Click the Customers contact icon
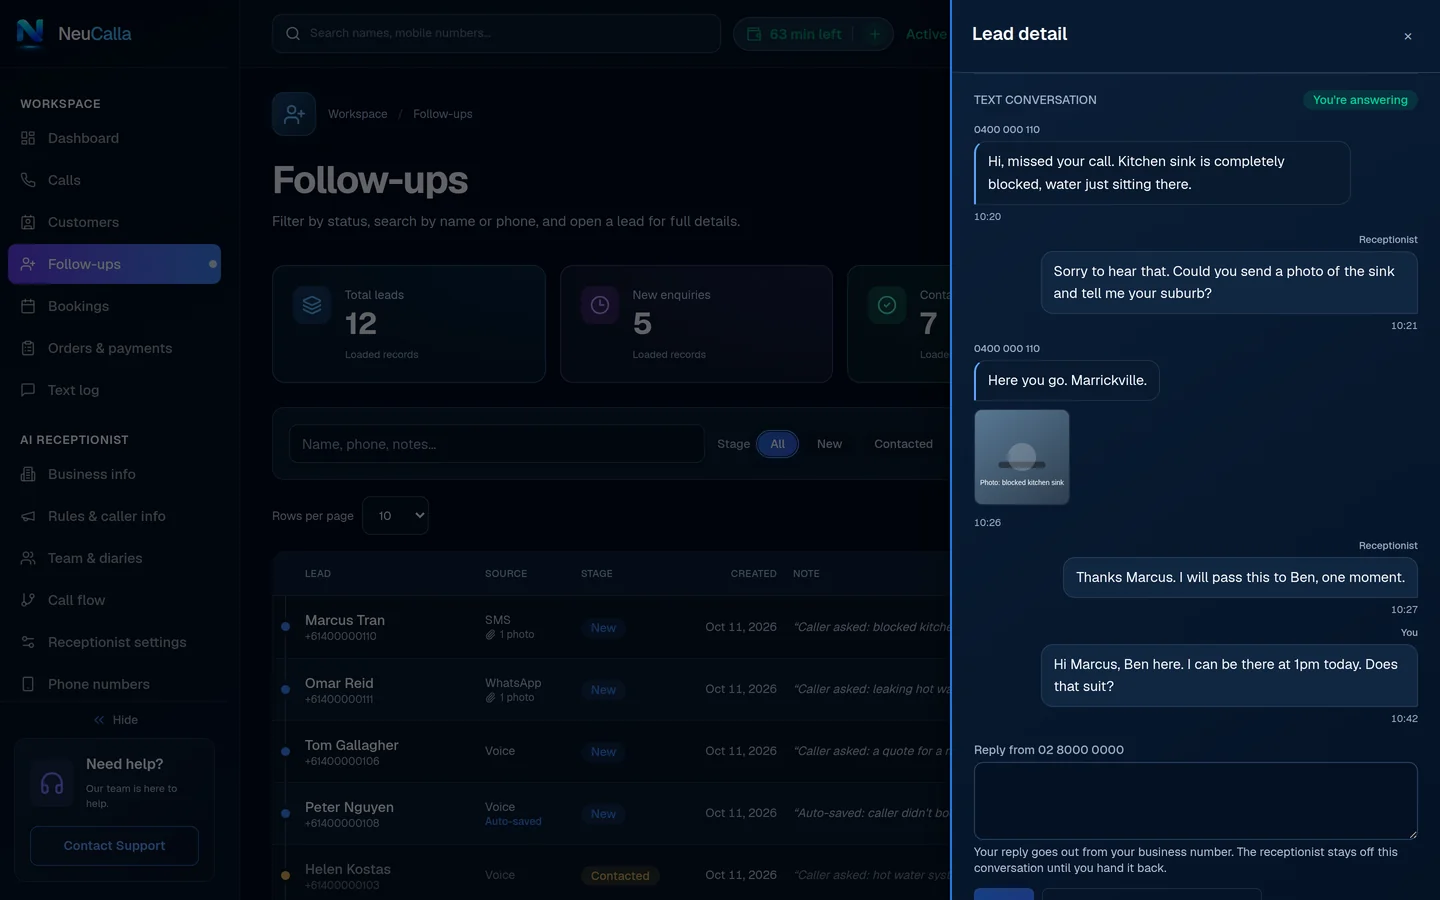Image resolution: width=1440 pixels, height=900 pixels. point(28,222)
